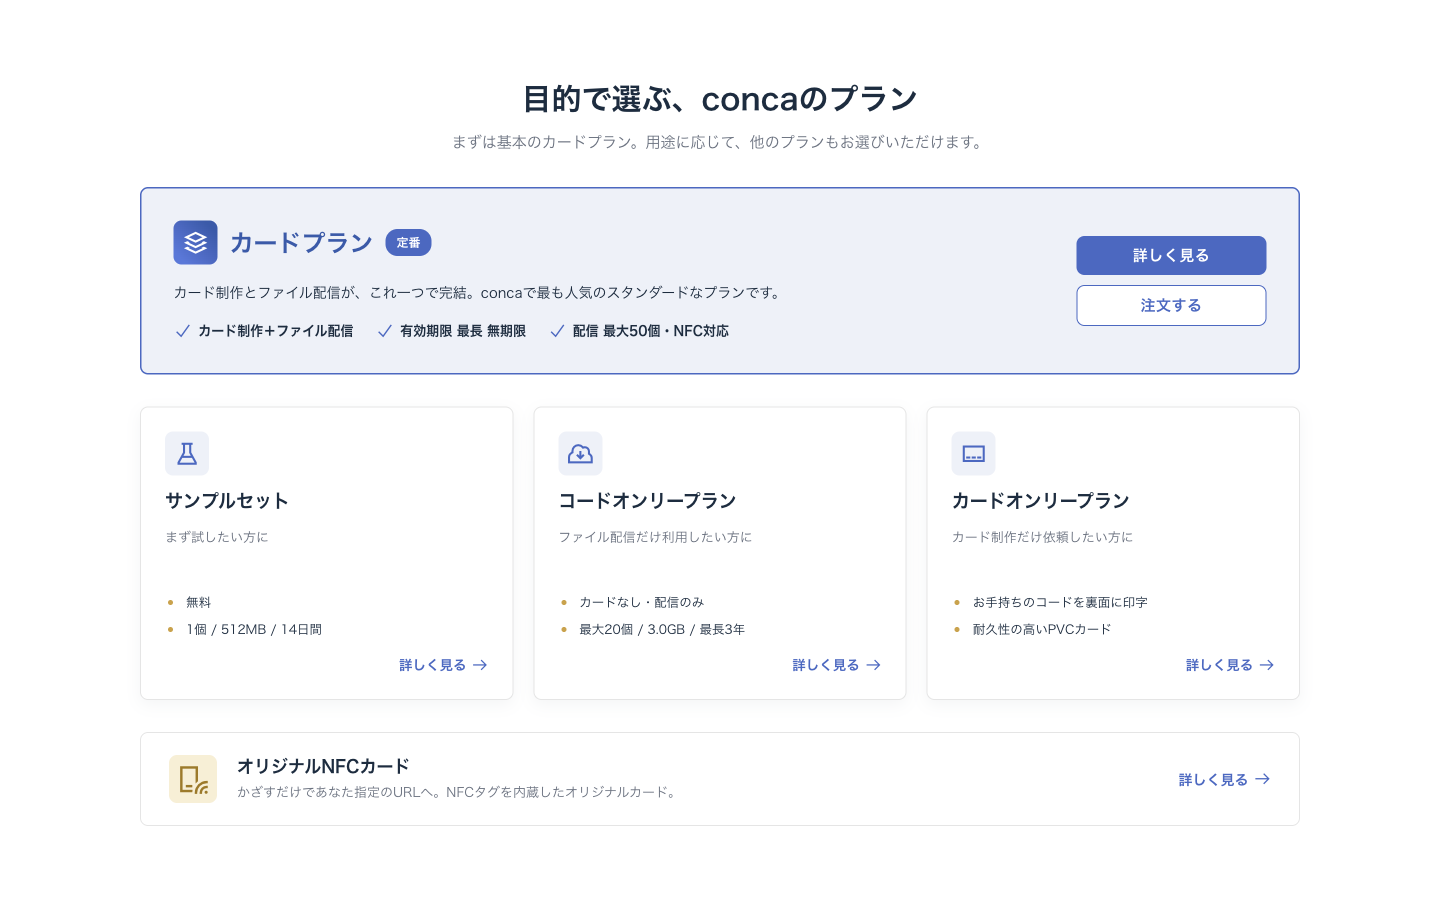The height and width of the screenshot is (900, 1440).
Task: Click the text カード制作だけ依頼したい方に
Action: [1042, 537]
